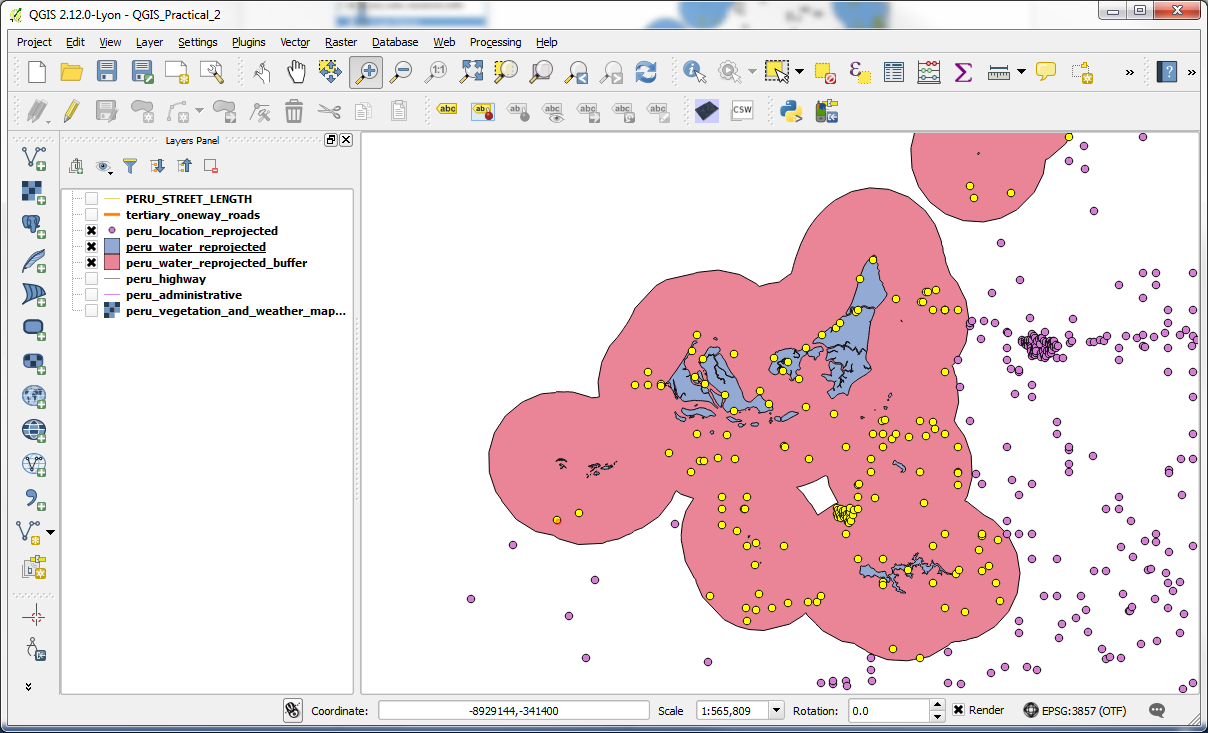
Task: Open the attribute table
Action: click(x=894, y=71)
